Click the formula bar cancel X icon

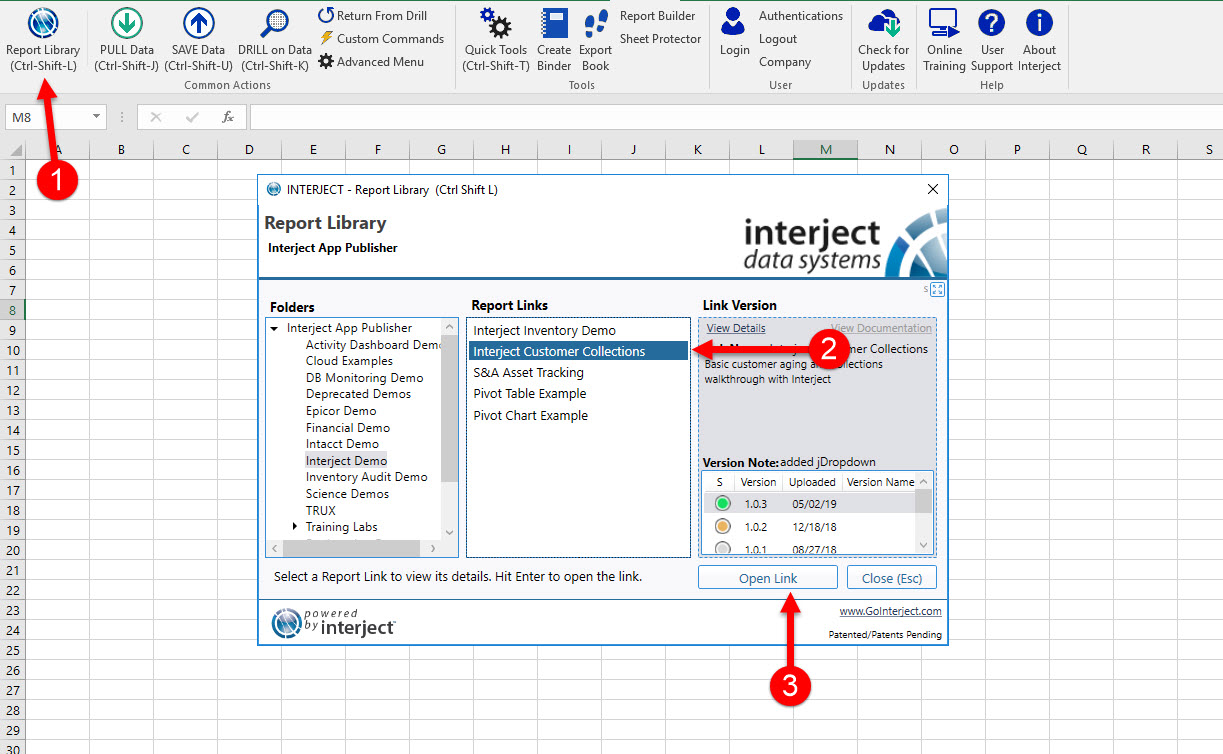pyautogui.click(x=155, y=117)
